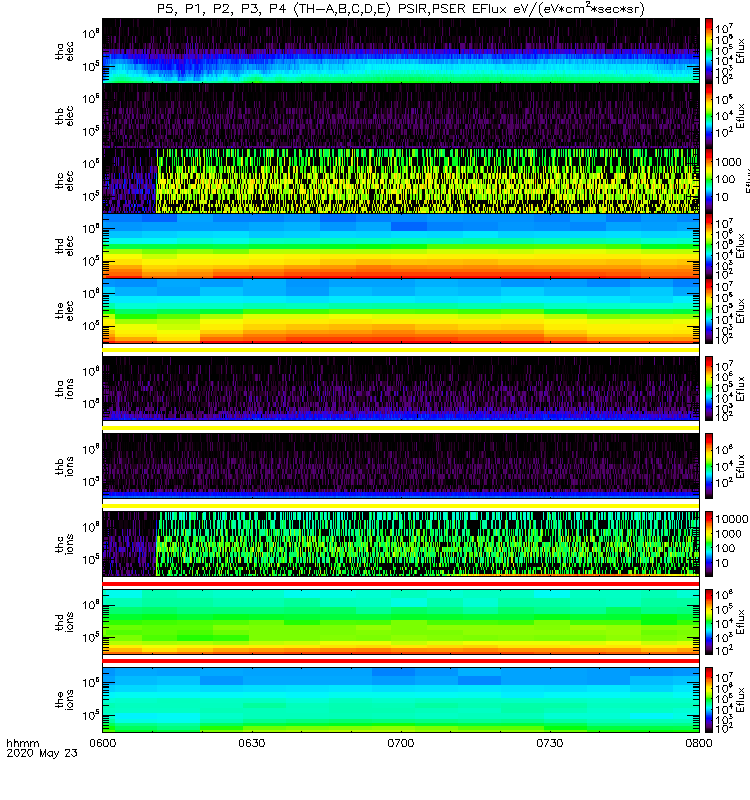Viewport: 750px width, 800px height.
Task: Select the "the elec" panel label
Action: pyautogui.click(x=64, y=311)
